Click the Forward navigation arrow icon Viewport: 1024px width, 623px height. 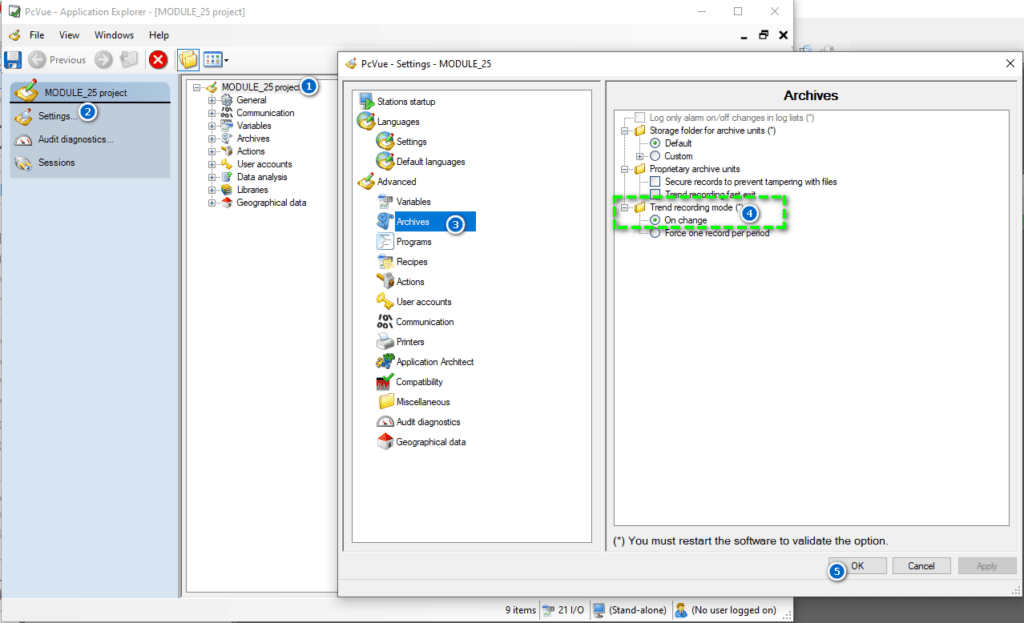click(x=103, y=59)
